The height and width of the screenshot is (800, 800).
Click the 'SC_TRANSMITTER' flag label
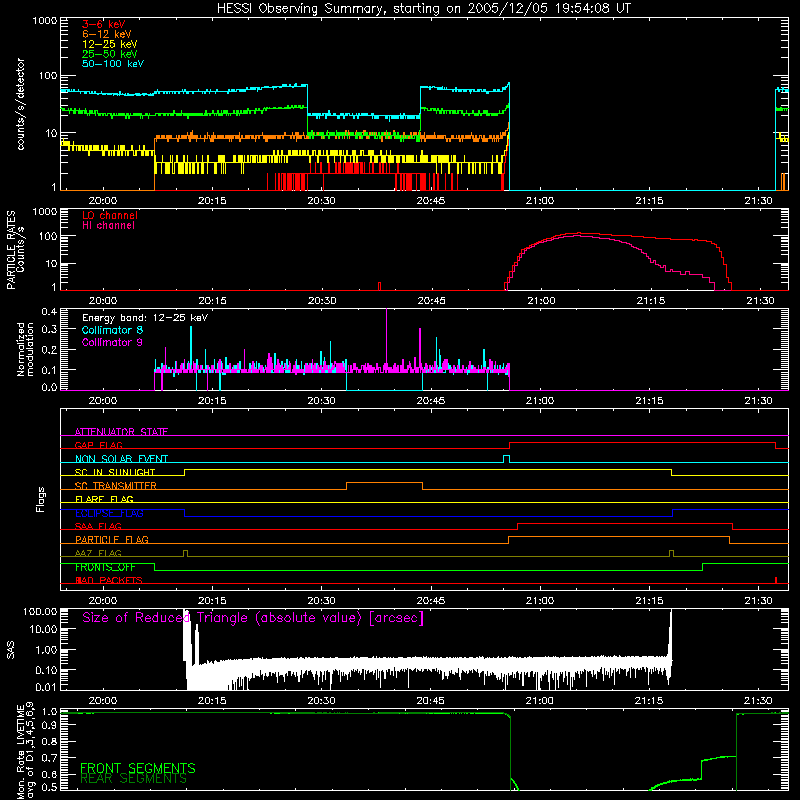pos(115,486)
